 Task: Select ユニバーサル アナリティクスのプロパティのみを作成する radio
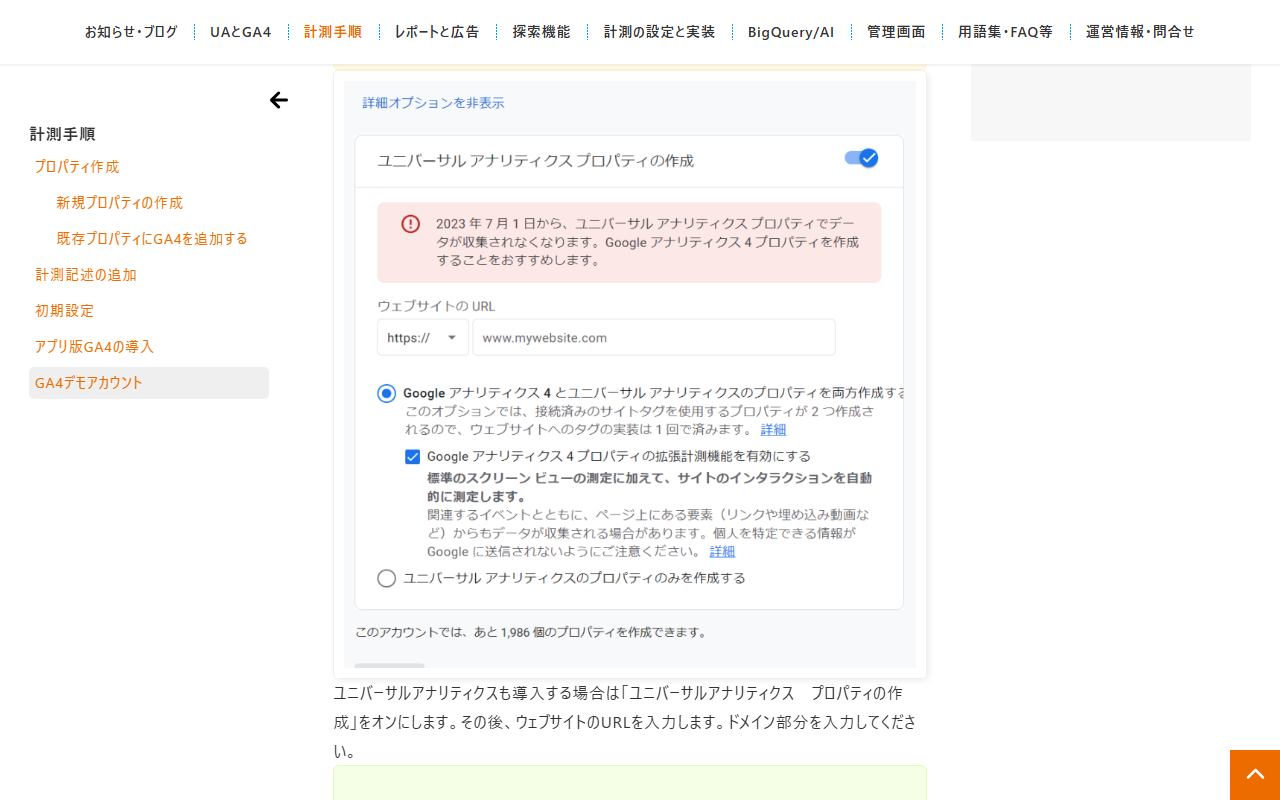387,578
